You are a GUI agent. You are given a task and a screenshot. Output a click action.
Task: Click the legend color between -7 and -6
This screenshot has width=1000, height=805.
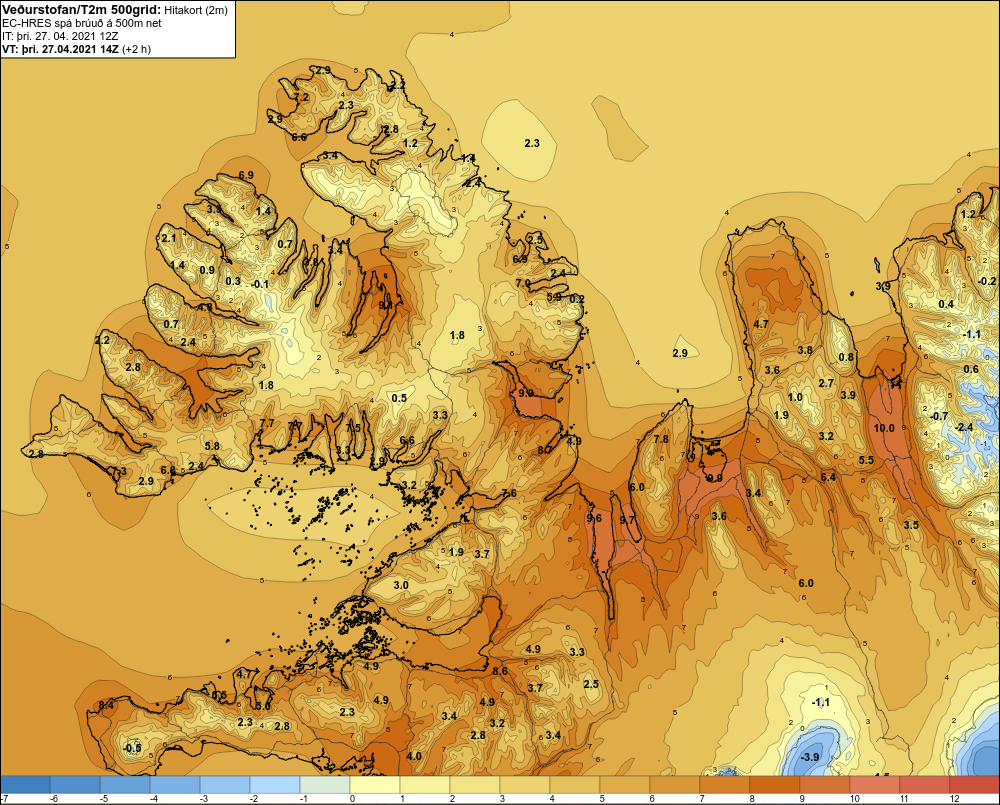point(25,785)
